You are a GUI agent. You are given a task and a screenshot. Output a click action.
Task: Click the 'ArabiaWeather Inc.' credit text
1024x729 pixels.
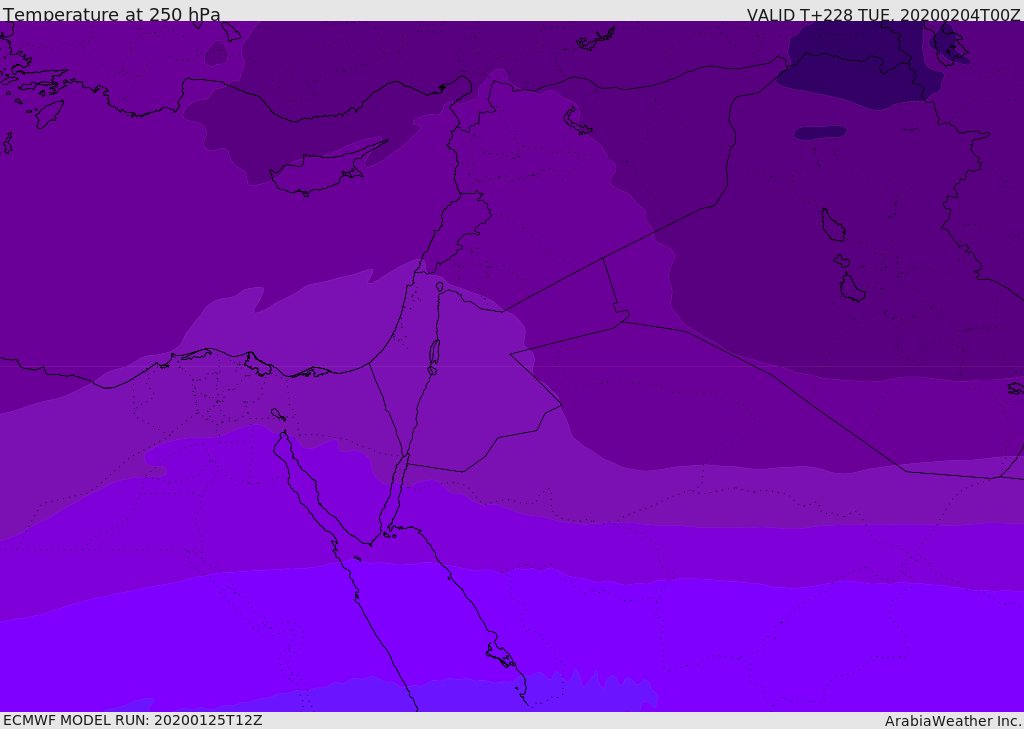click(x=953, y=721)
